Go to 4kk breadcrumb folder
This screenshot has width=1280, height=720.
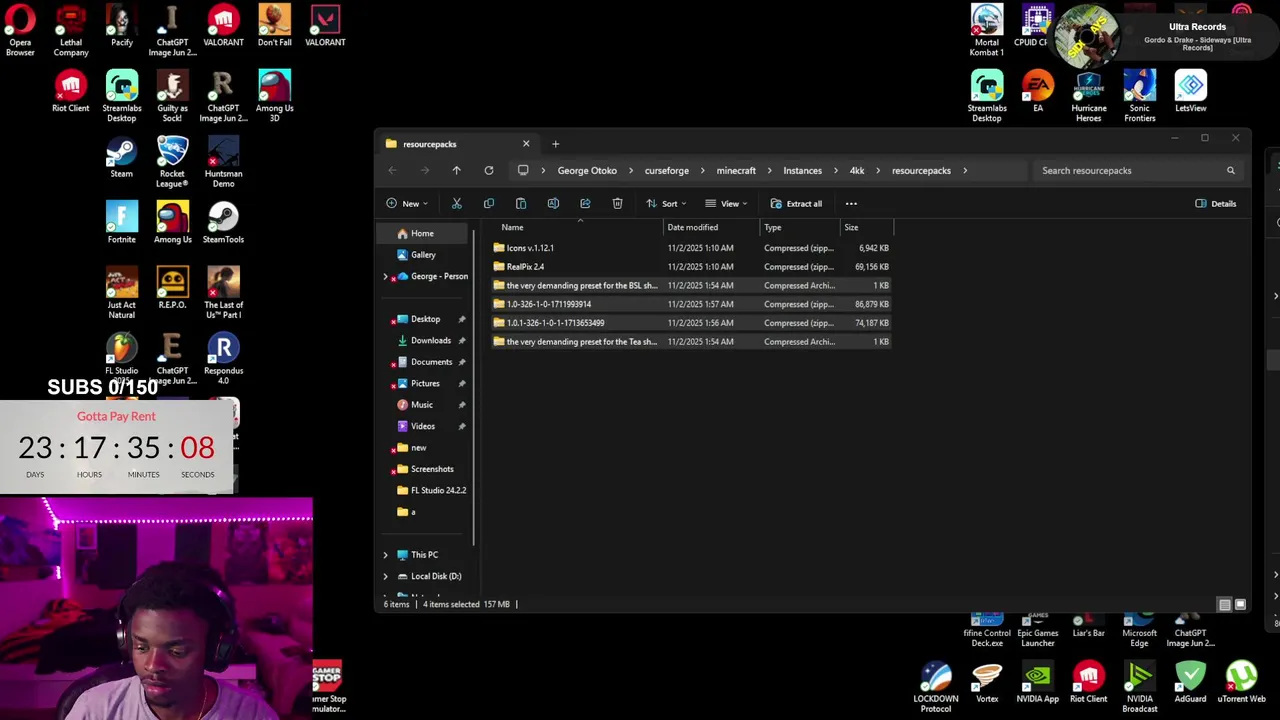tap(857, 171)
